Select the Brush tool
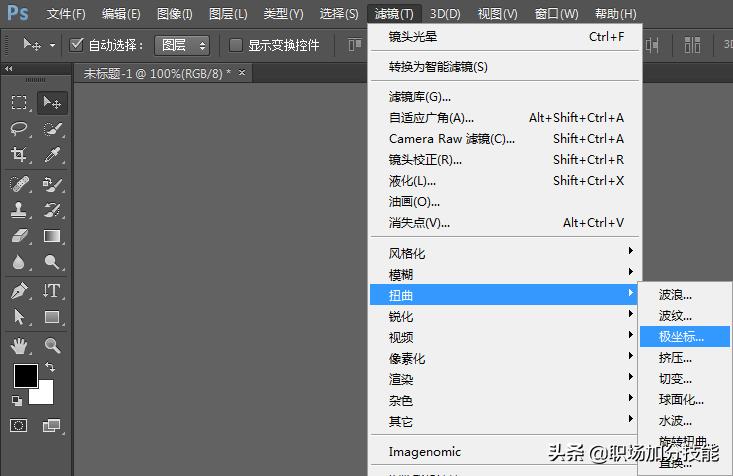This screenshot has height=476, width=733. [x=52, y=184]
